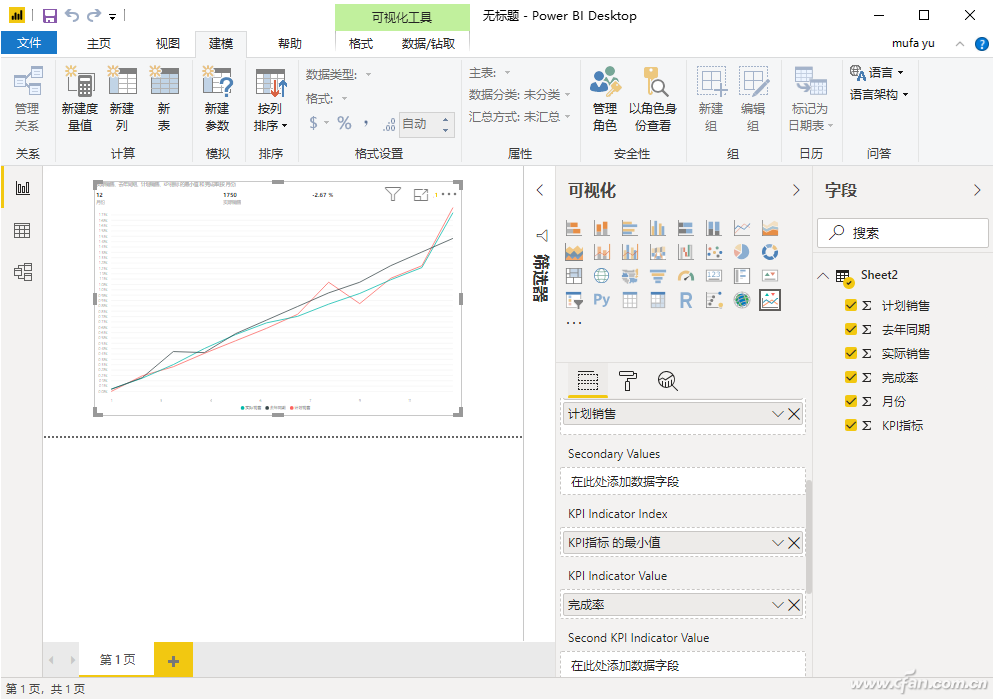Insert the R script visual
The height and width of the screenshot is (700, 994).
(x=686, y=300)
